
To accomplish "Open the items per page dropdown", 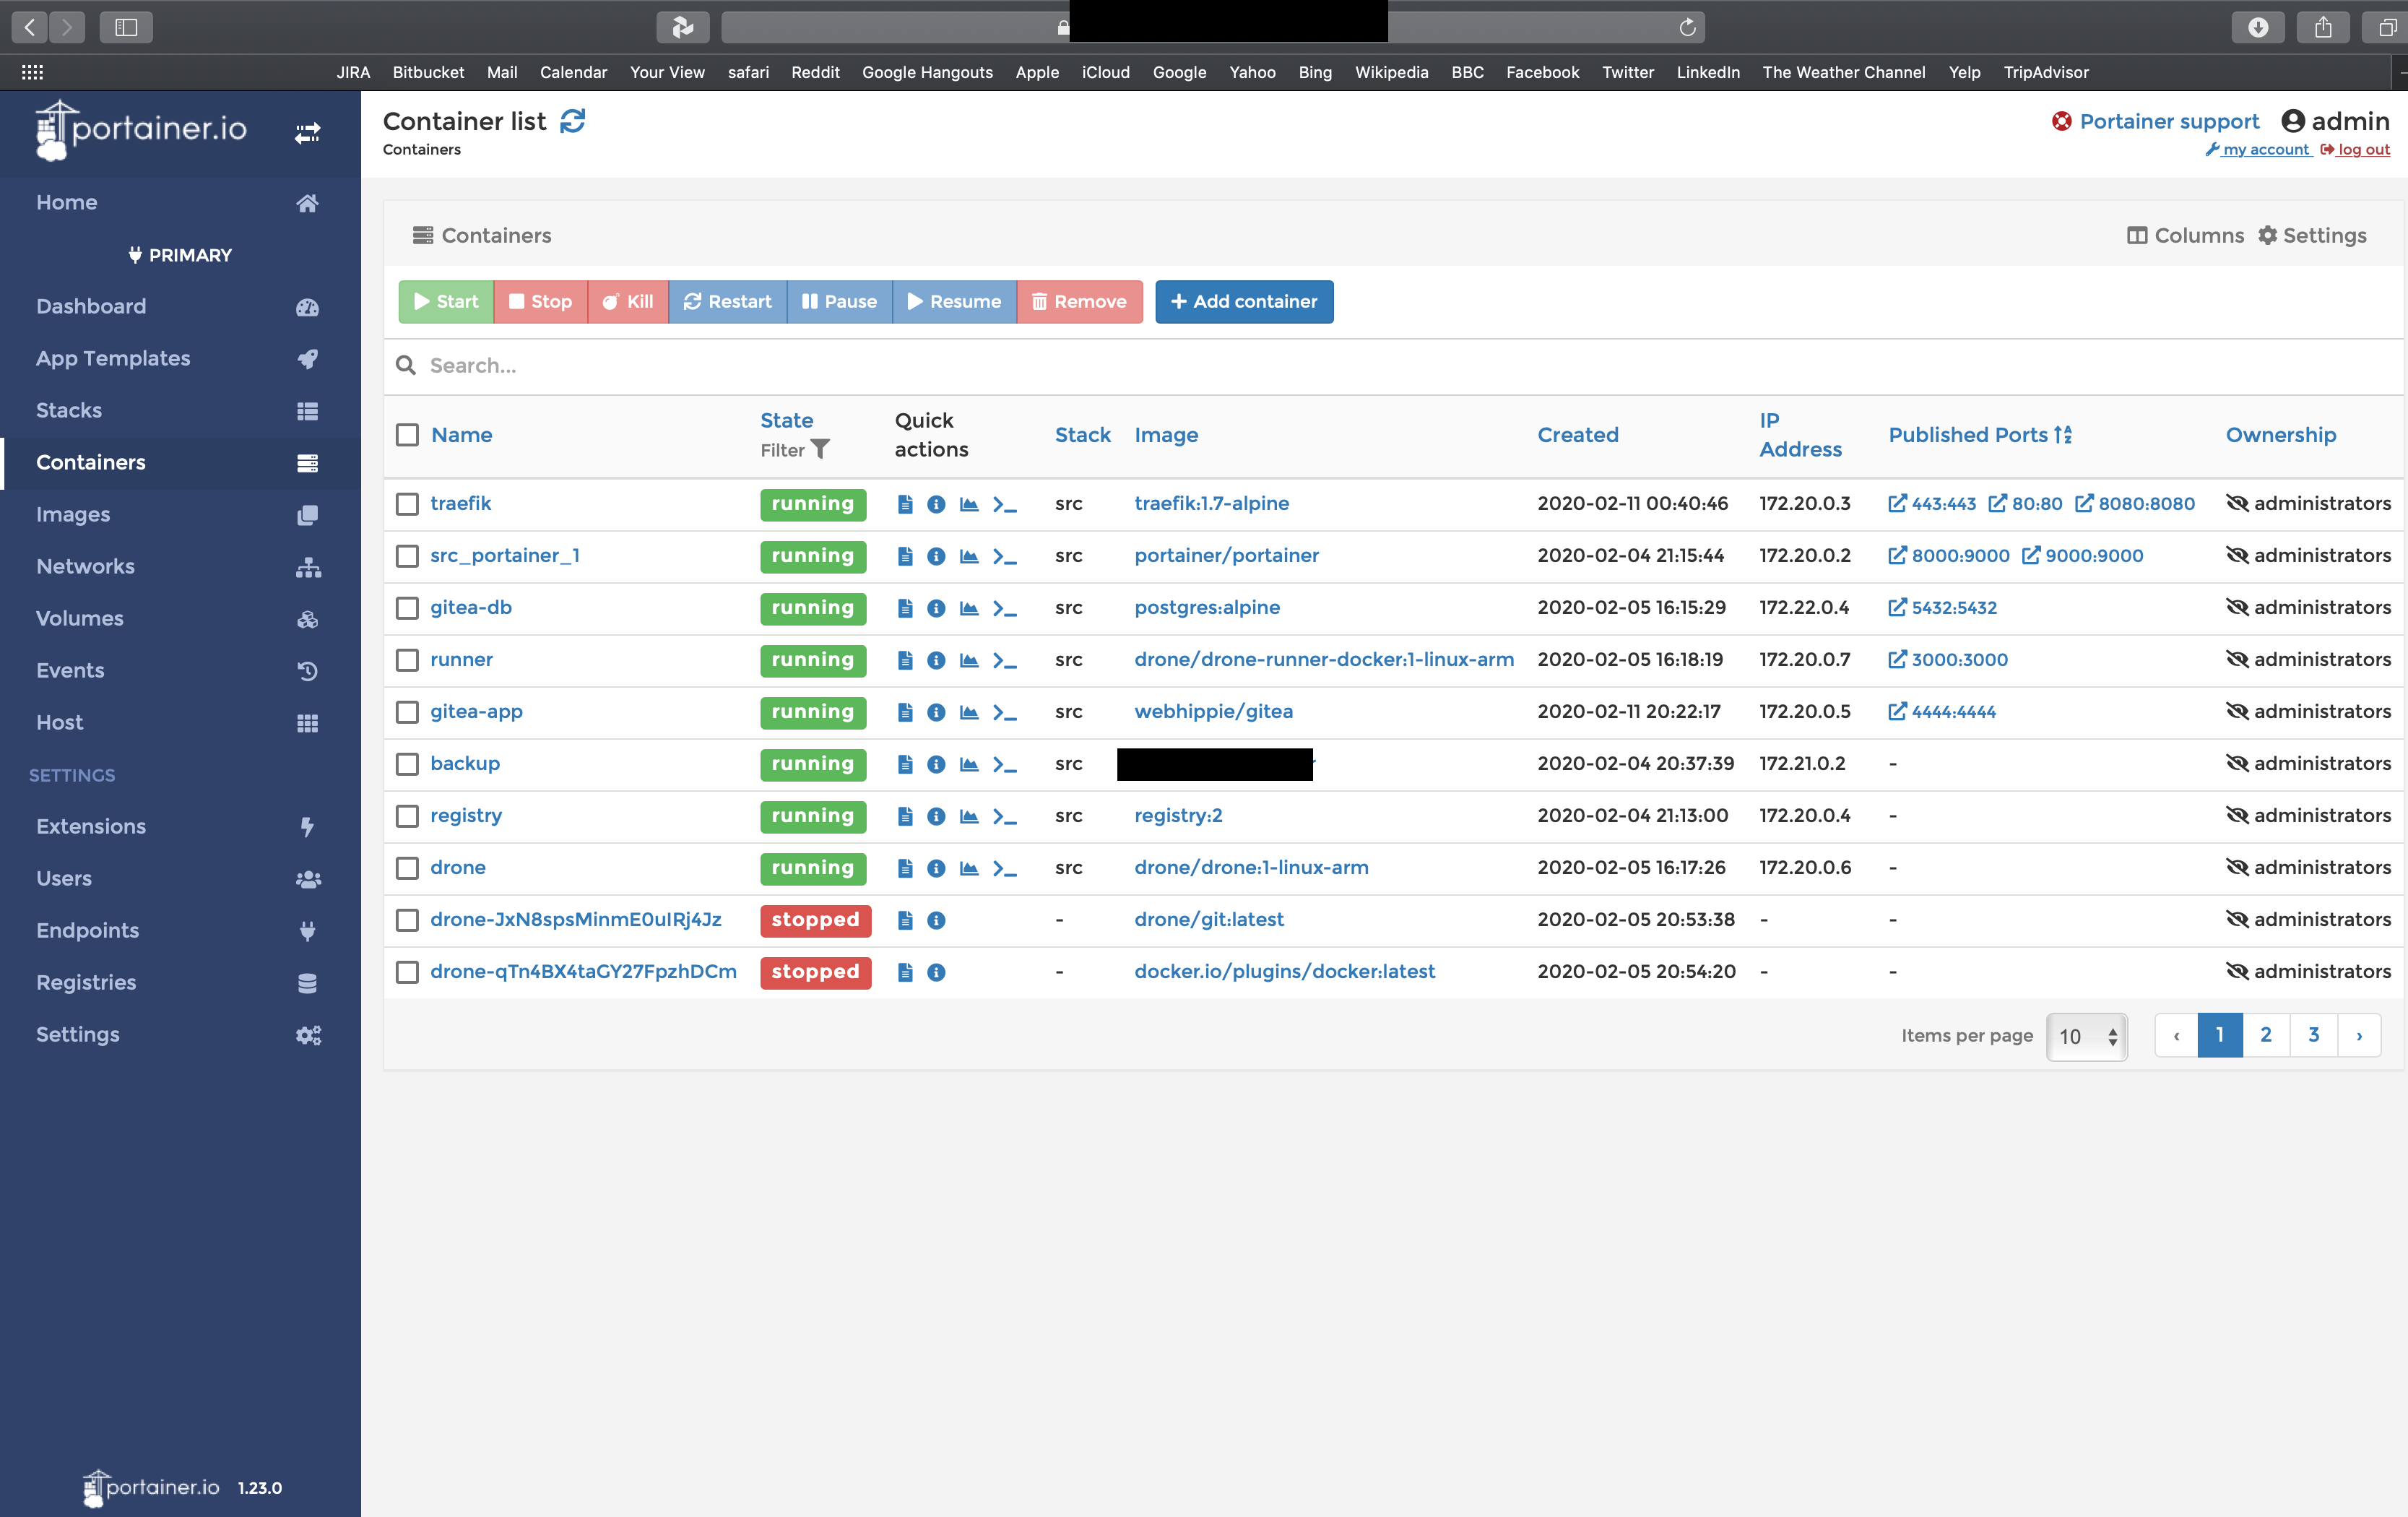I will click(x=2087, y=1036).
